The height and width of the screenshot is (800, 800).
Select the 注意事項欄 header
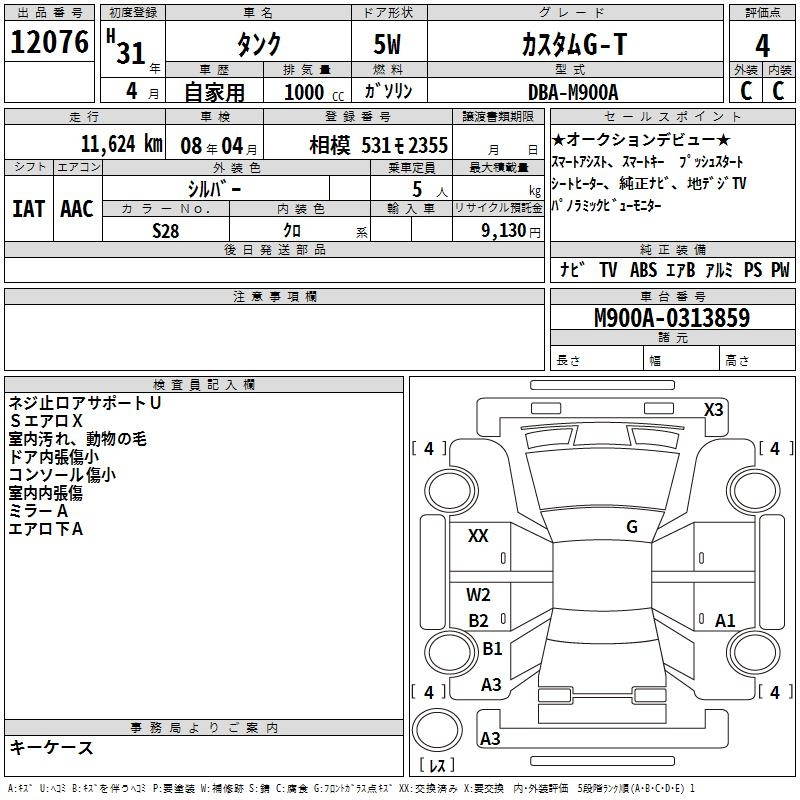tap(275, 296)
